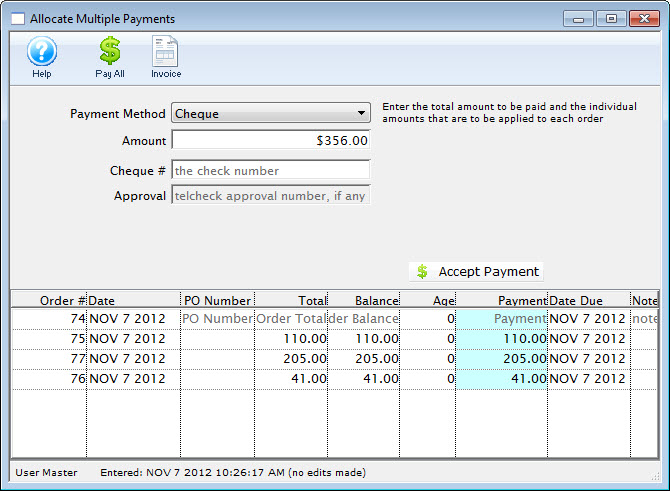Sort by the Order # column header

pos(49,300)
